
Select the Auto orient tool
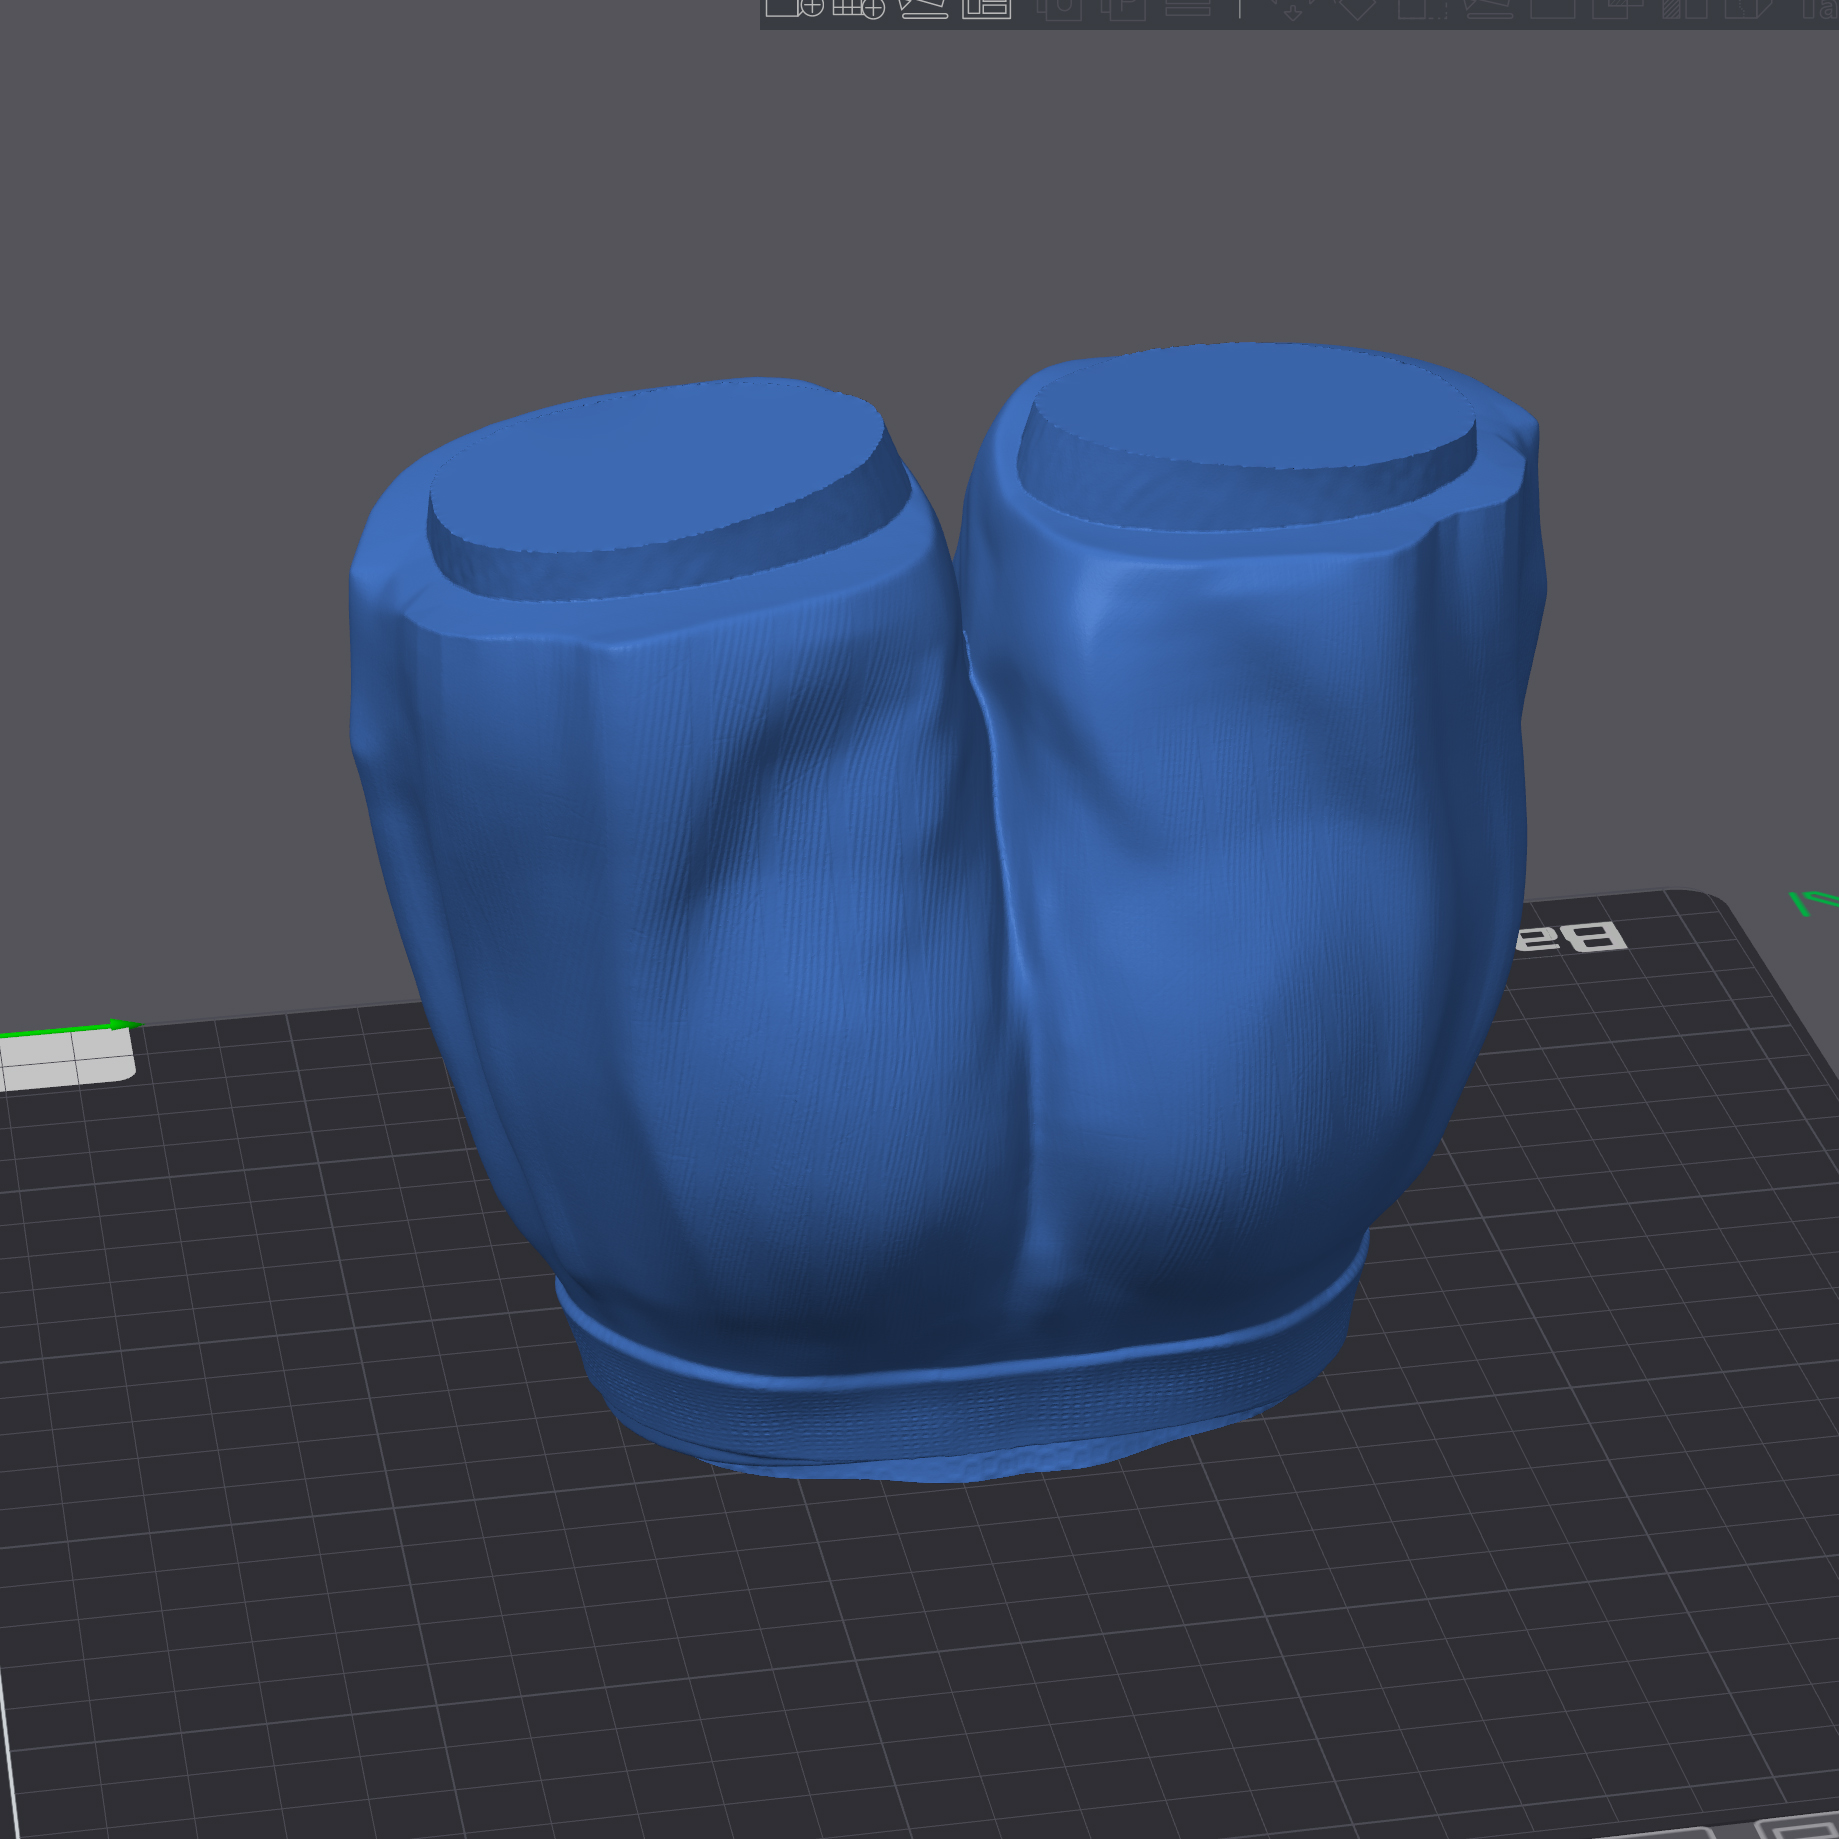pos(922,8)
